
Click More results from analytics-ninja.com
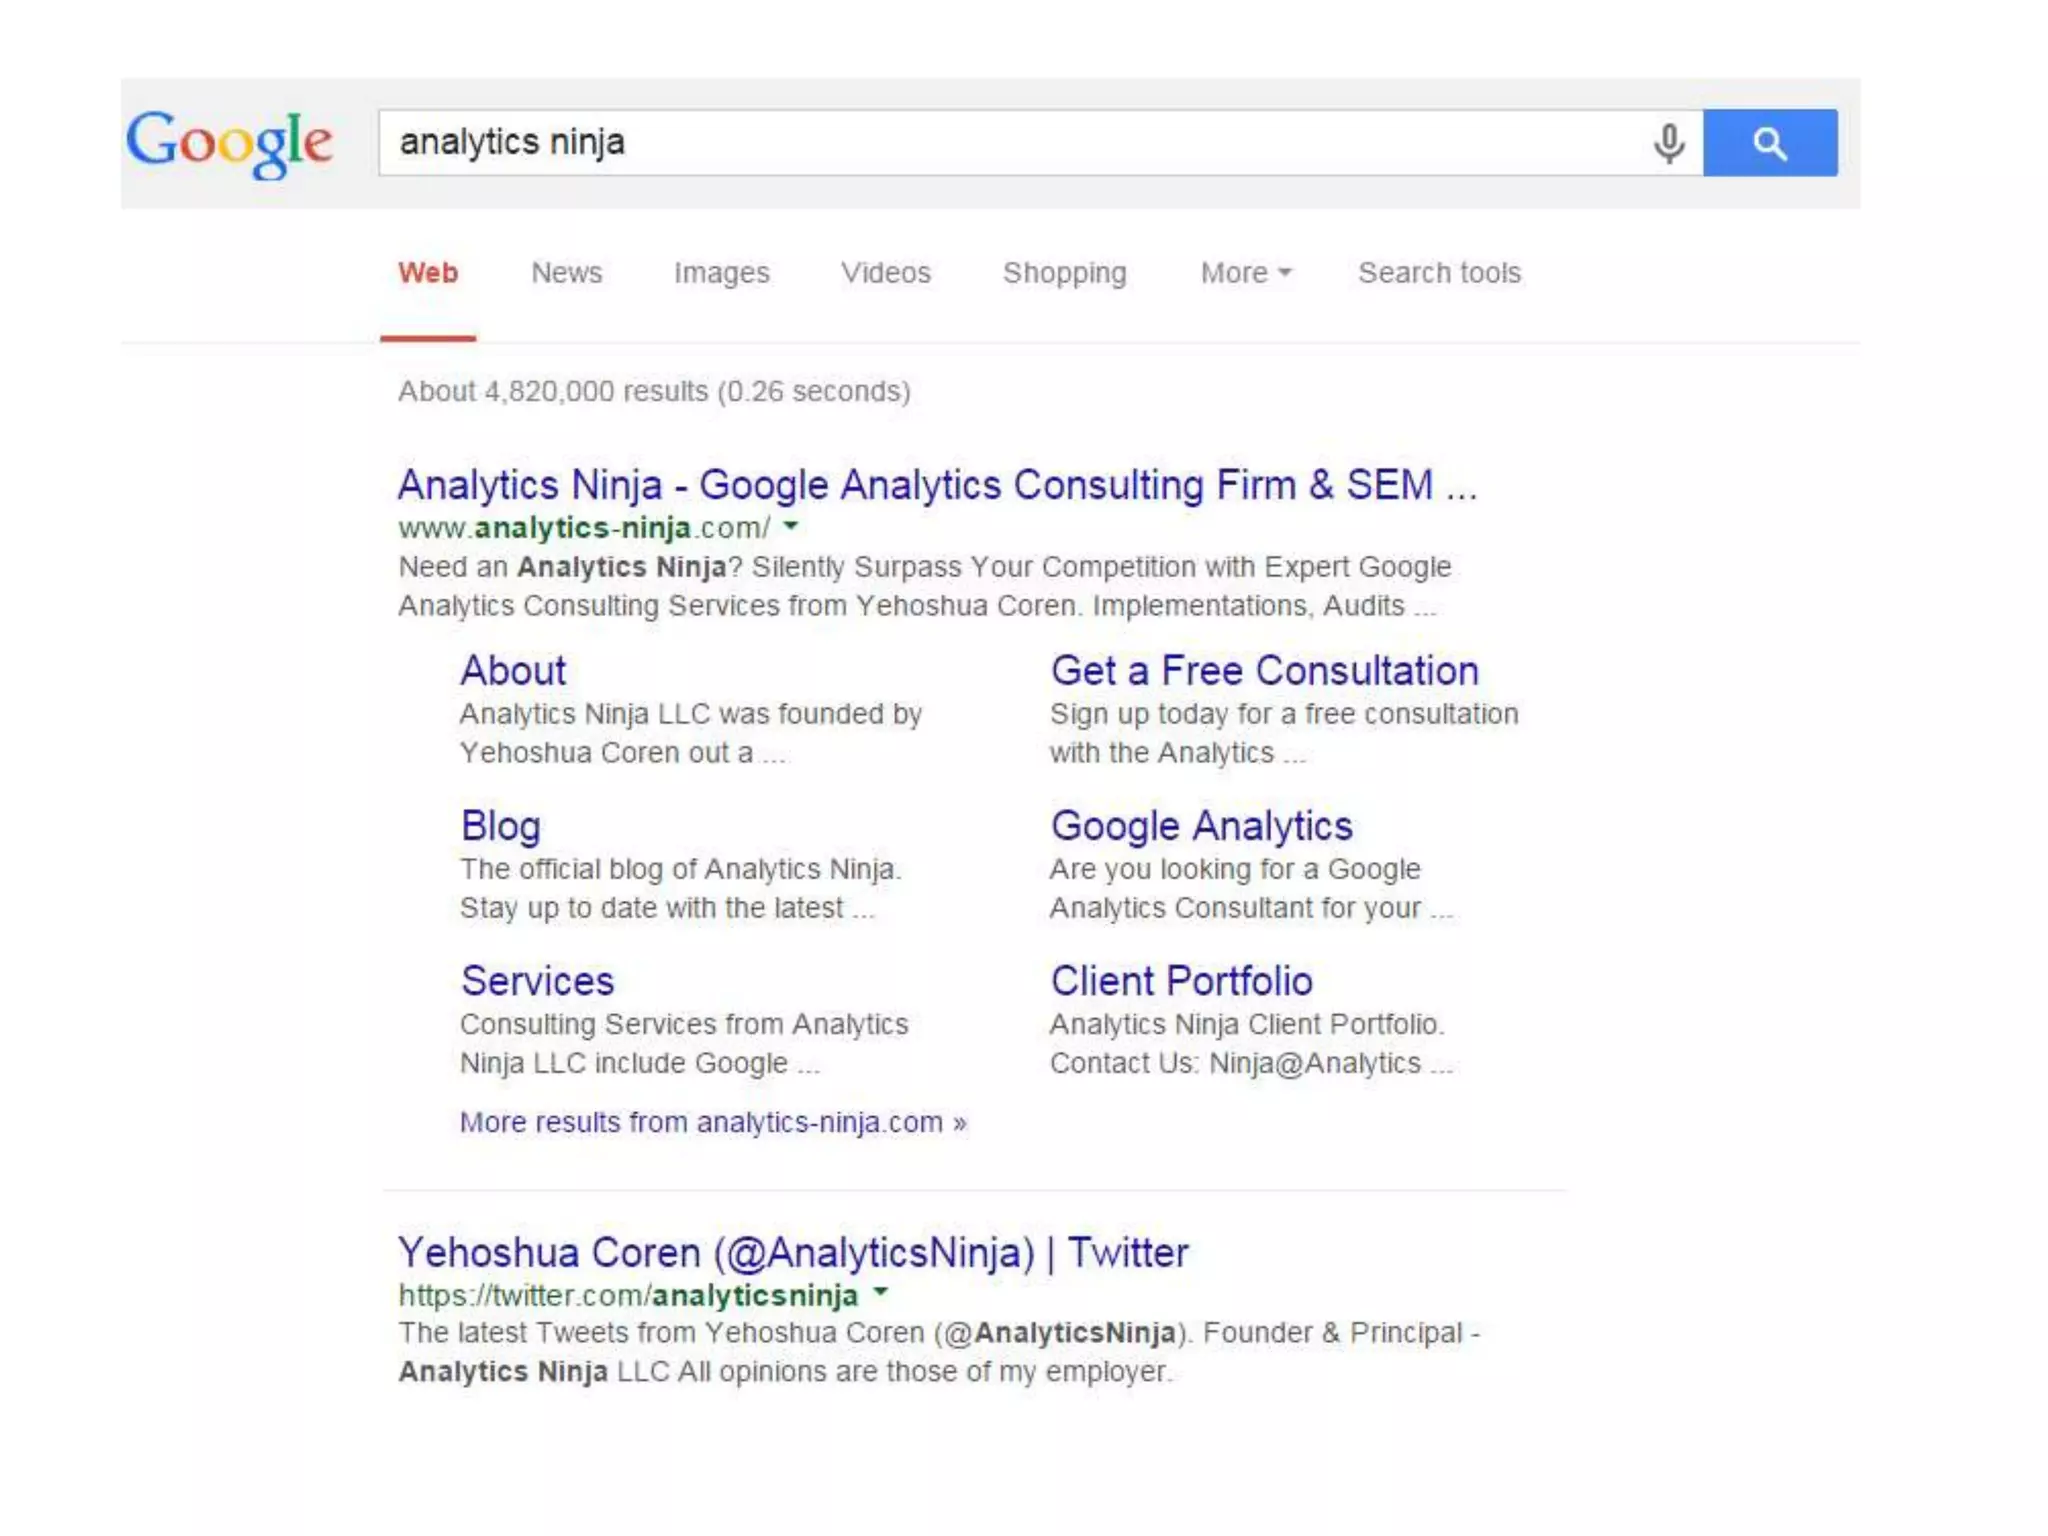[712, 1122]
